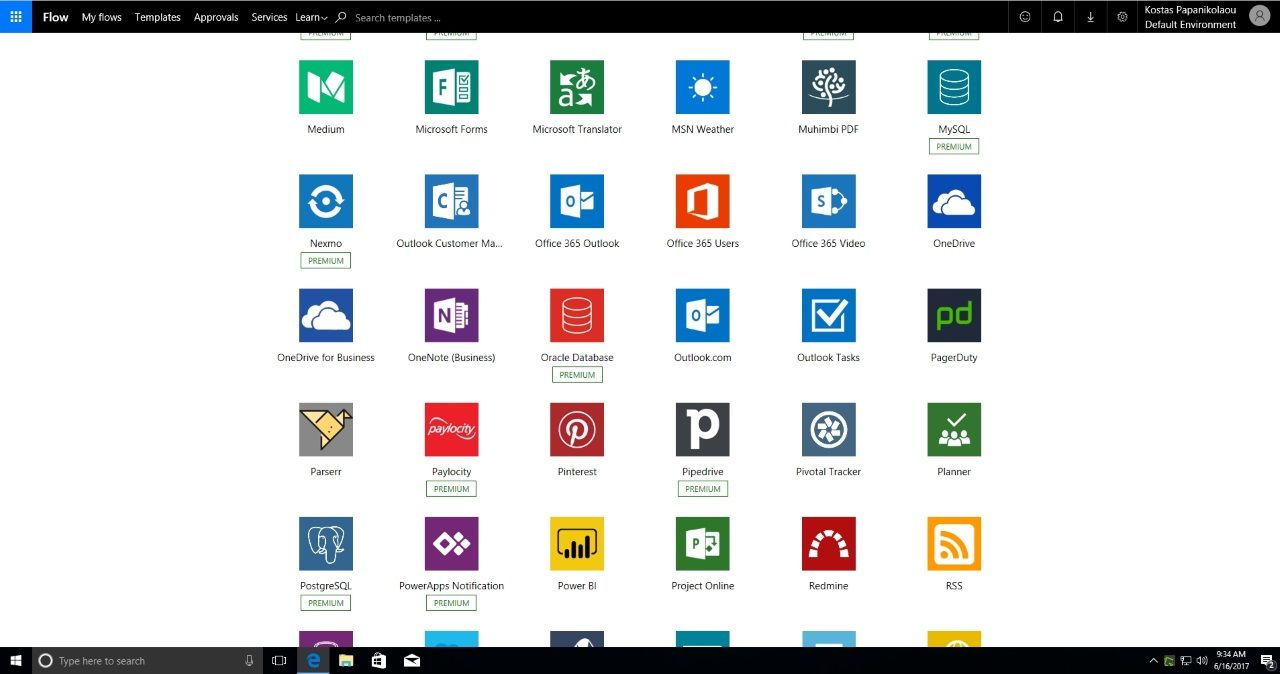Image resolution: width=1280 pixels, height=674 pixels.
Task: Open the Outlook Tasks connector icon
Action: 829,315
